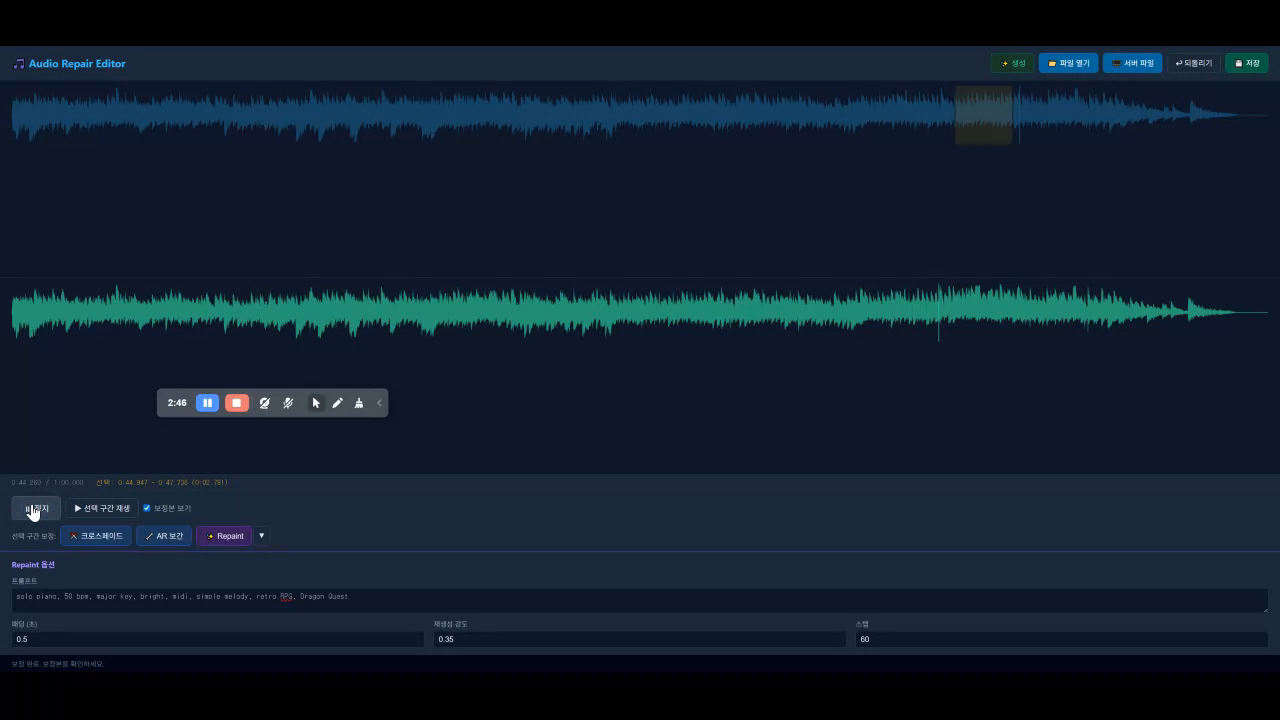This screenshot has height=720, width=1280.
Task: Select the cursor pointer tool in the recording toolbar
Action: point(316,403)
